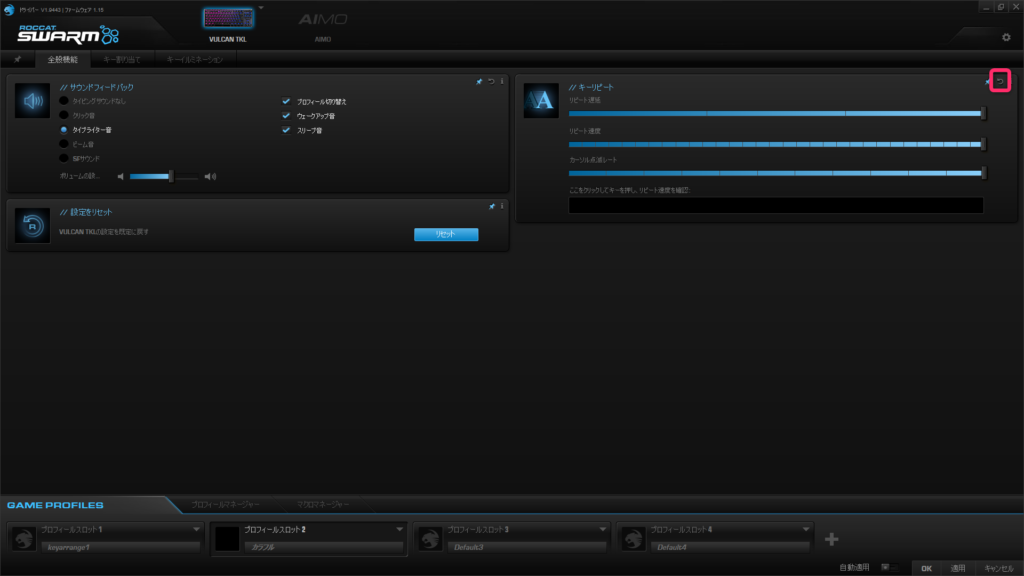Confirm with the OK button
Image resolution: width=1024 pixels, height=576 pixels.
click(x=926, y=568)
